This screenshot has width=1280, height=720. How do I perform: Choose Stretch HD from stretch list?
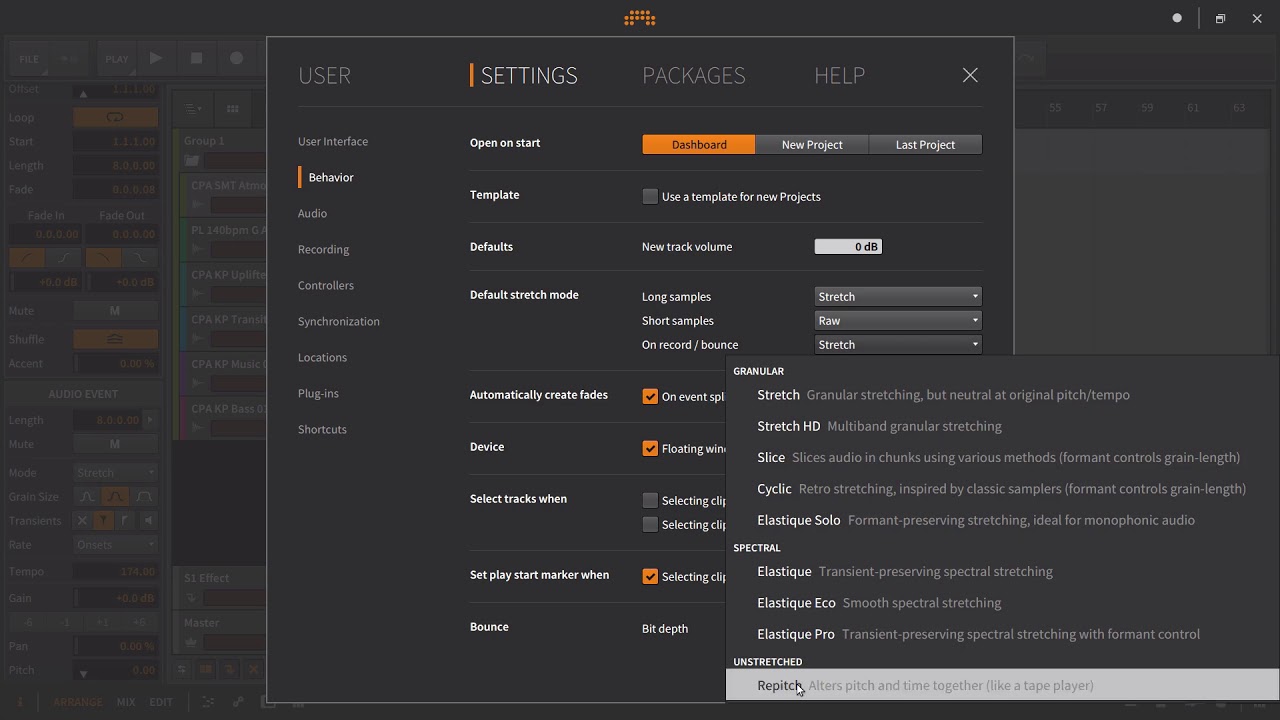1002,426
